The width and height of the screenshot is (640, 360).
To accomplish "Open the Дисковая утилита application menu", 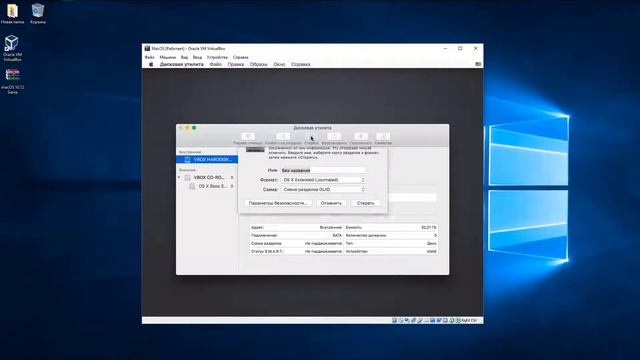I will [182, 64].
